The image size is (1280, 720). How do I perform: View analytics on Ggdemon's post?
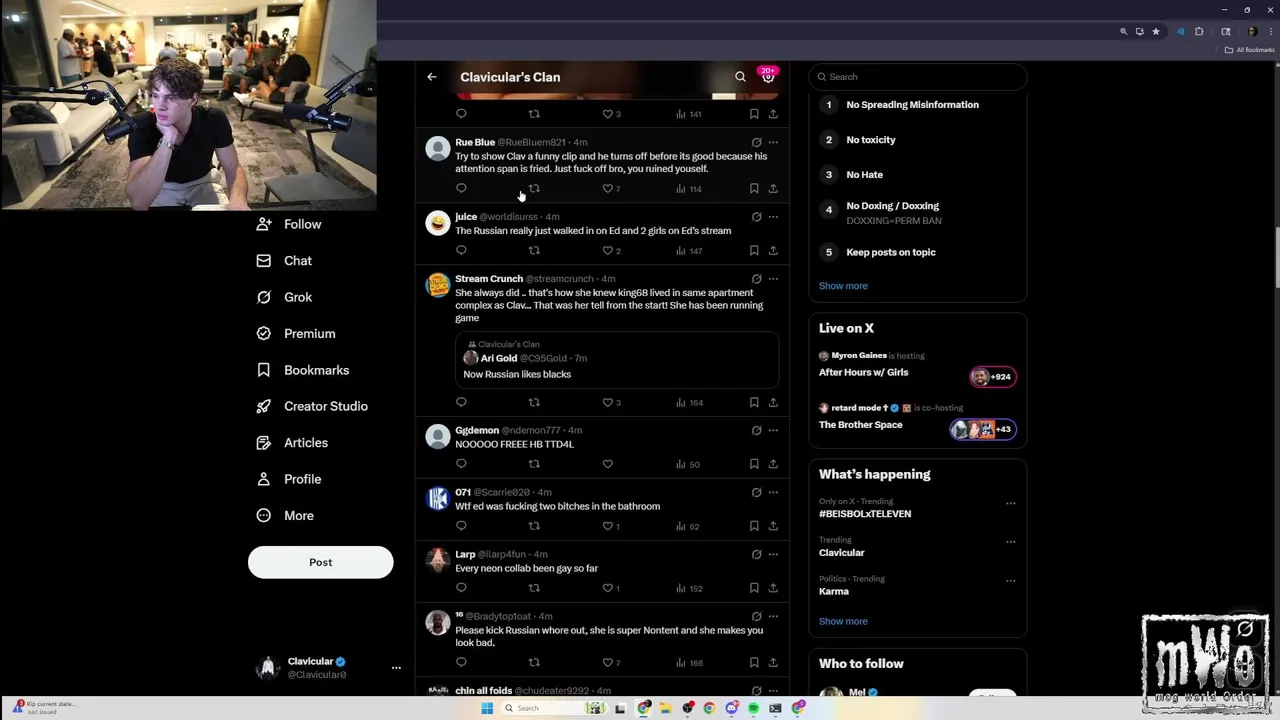[688, 464]
